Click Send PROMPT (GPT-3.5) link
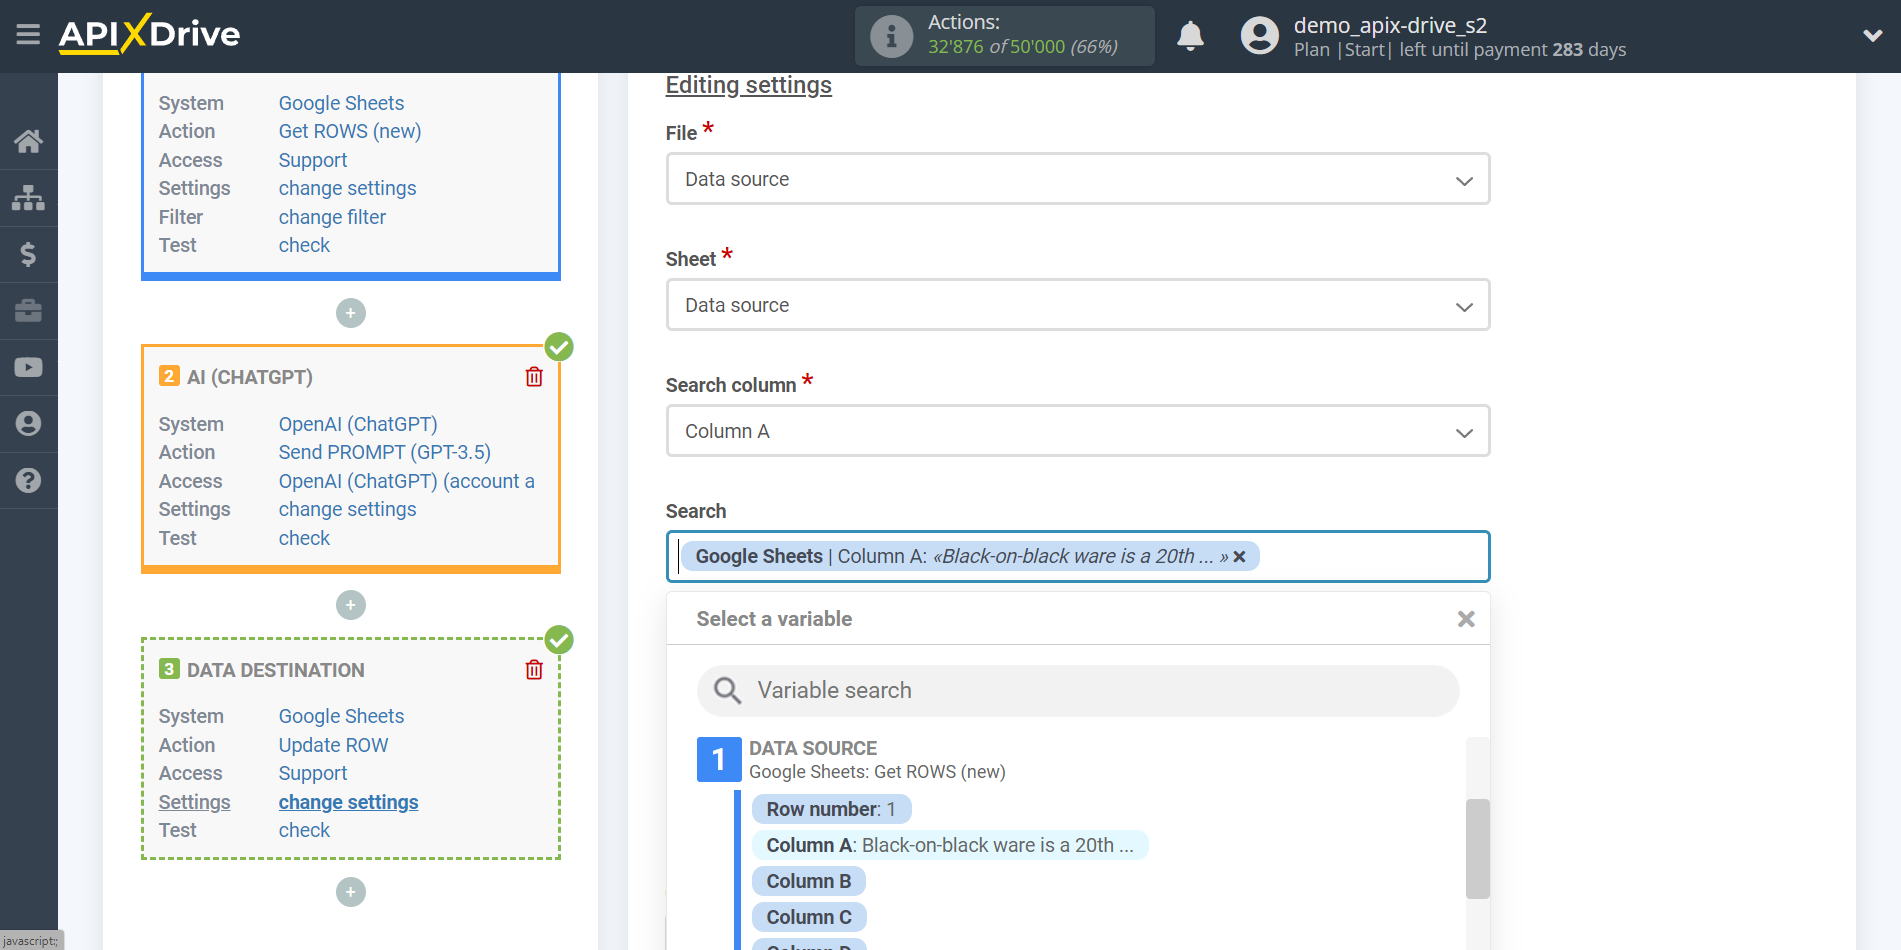 (x=385, y=452)
